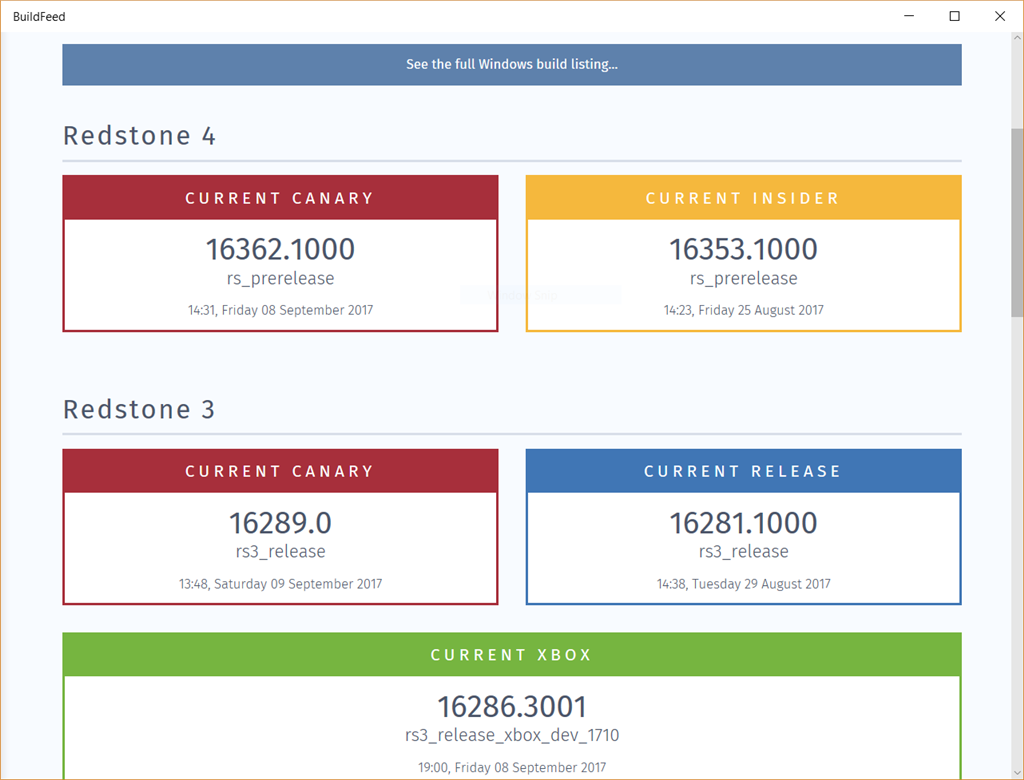Click date 19:00, Friday 08 September 2017
Screen dimensions: 1024x780
click(512, 767)
